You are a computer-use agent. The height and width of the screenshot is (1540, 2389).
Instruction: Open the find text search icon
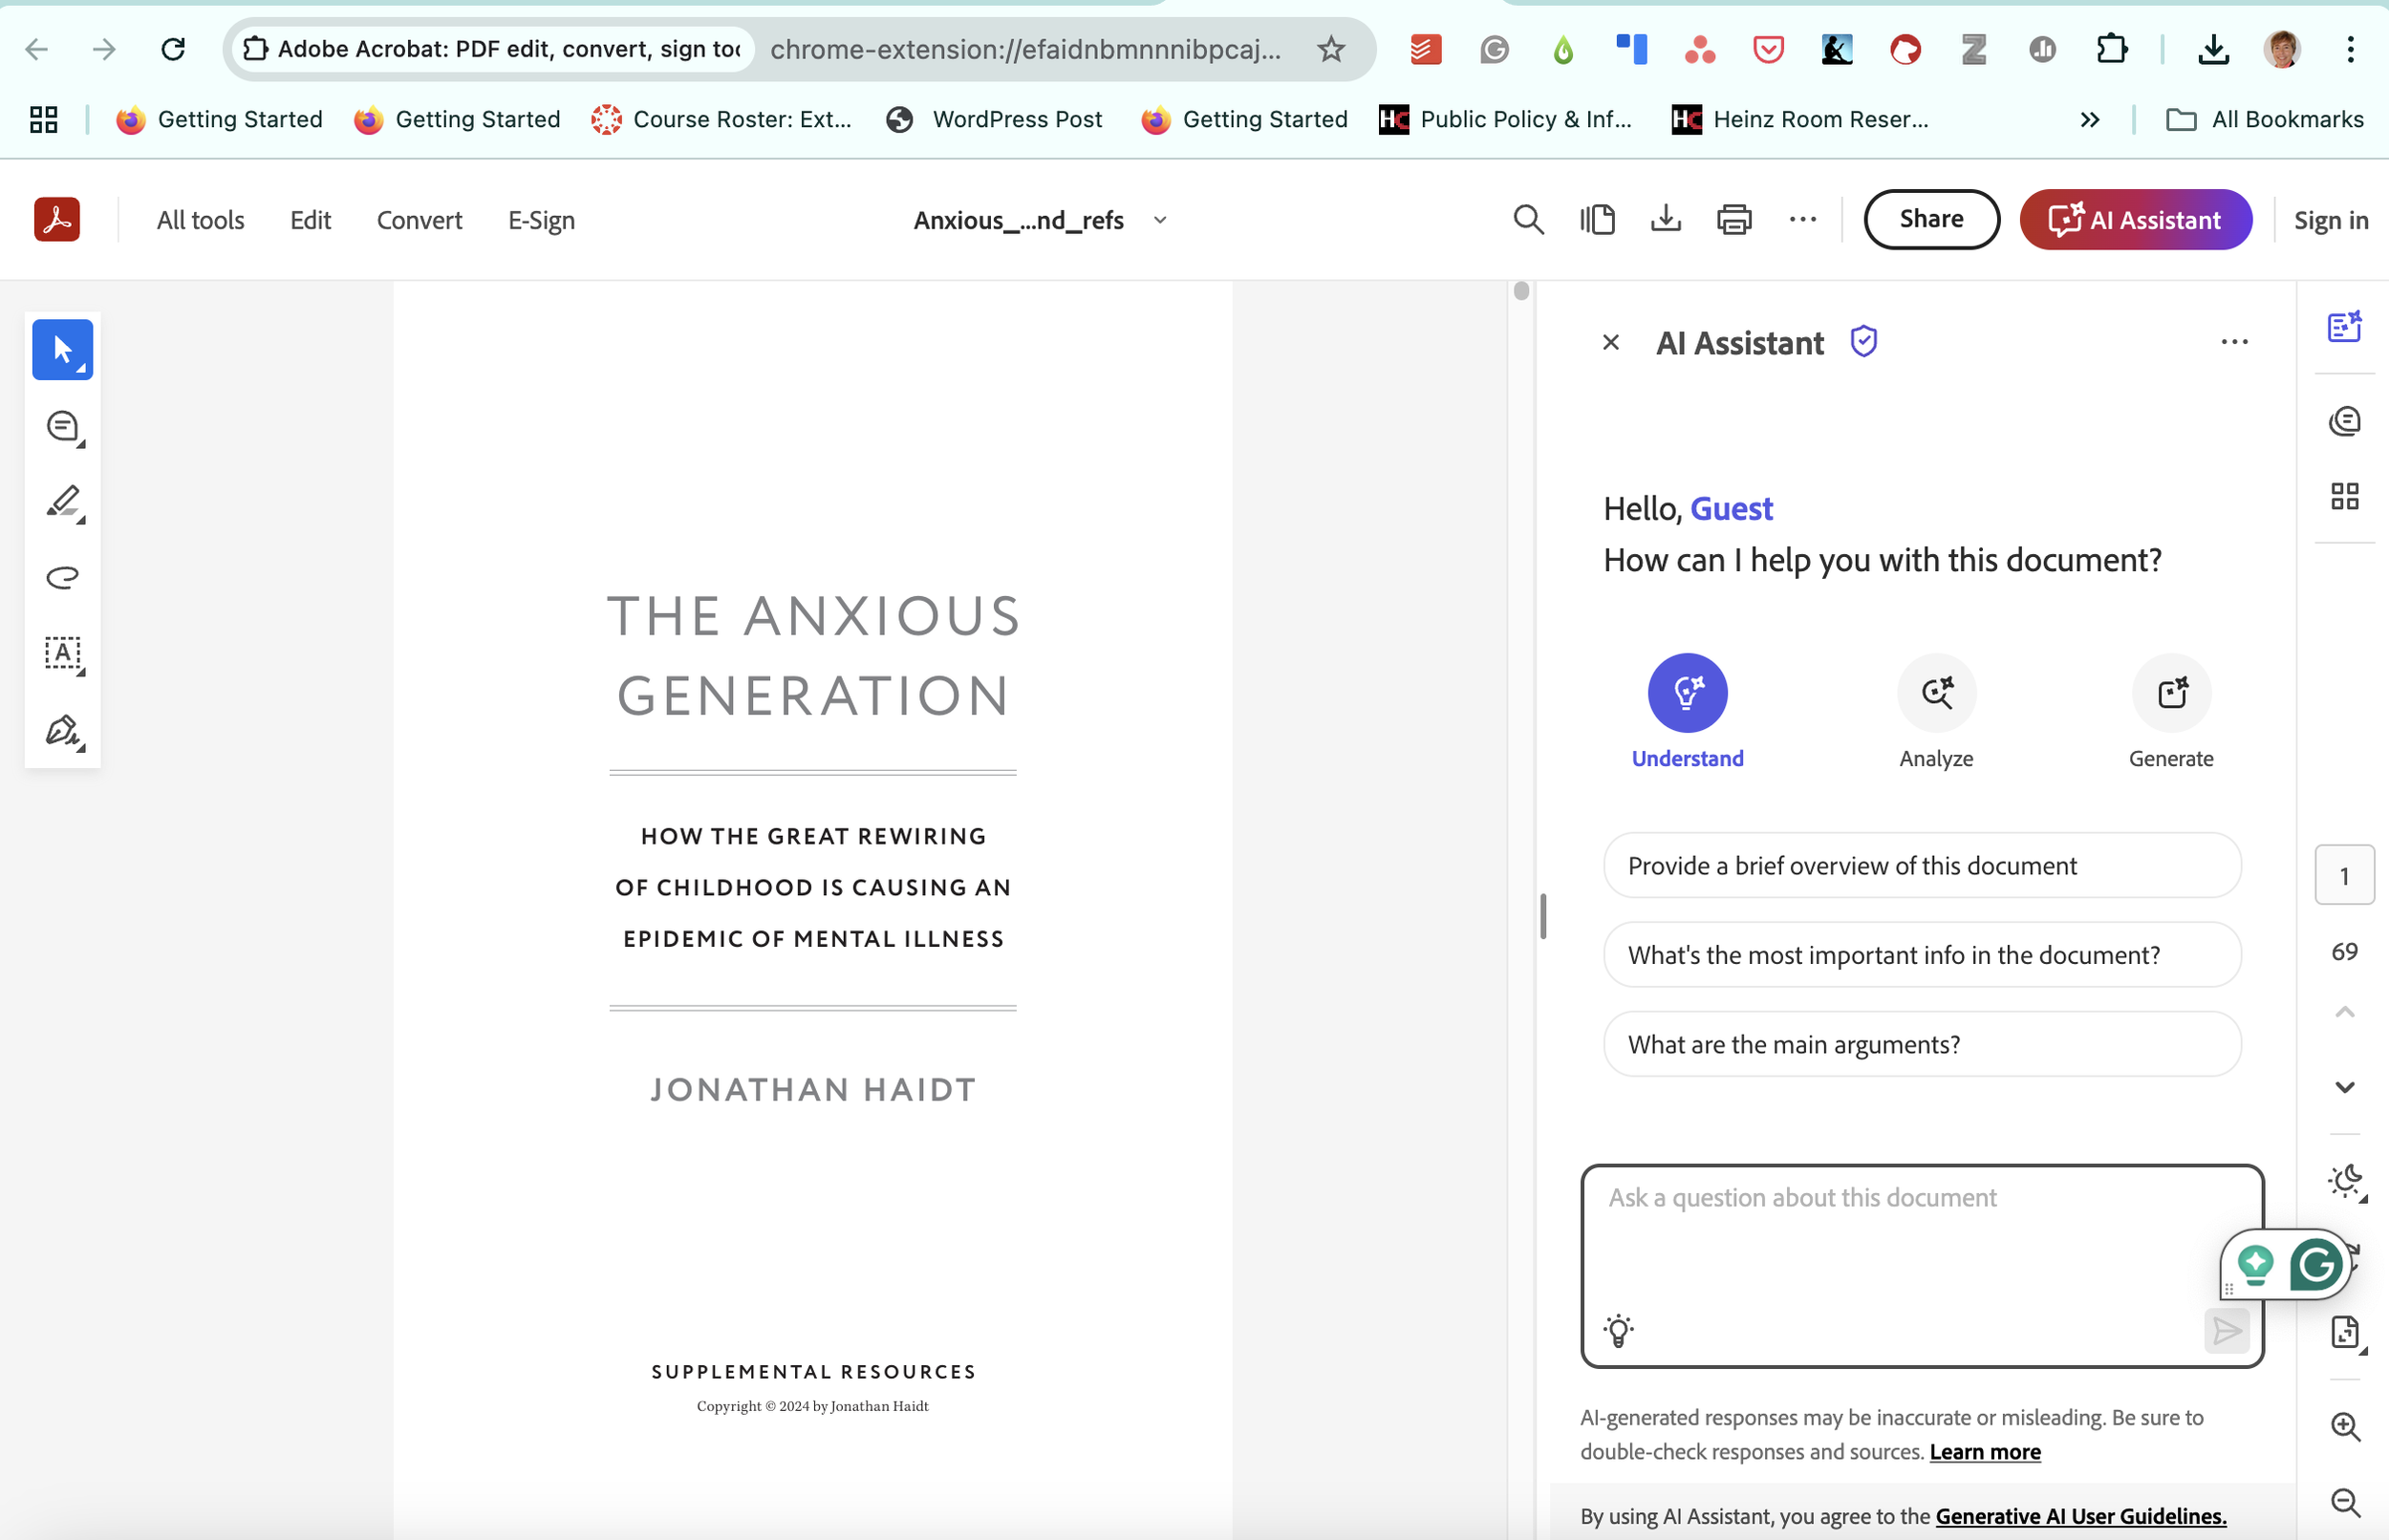coord(1528,220)
